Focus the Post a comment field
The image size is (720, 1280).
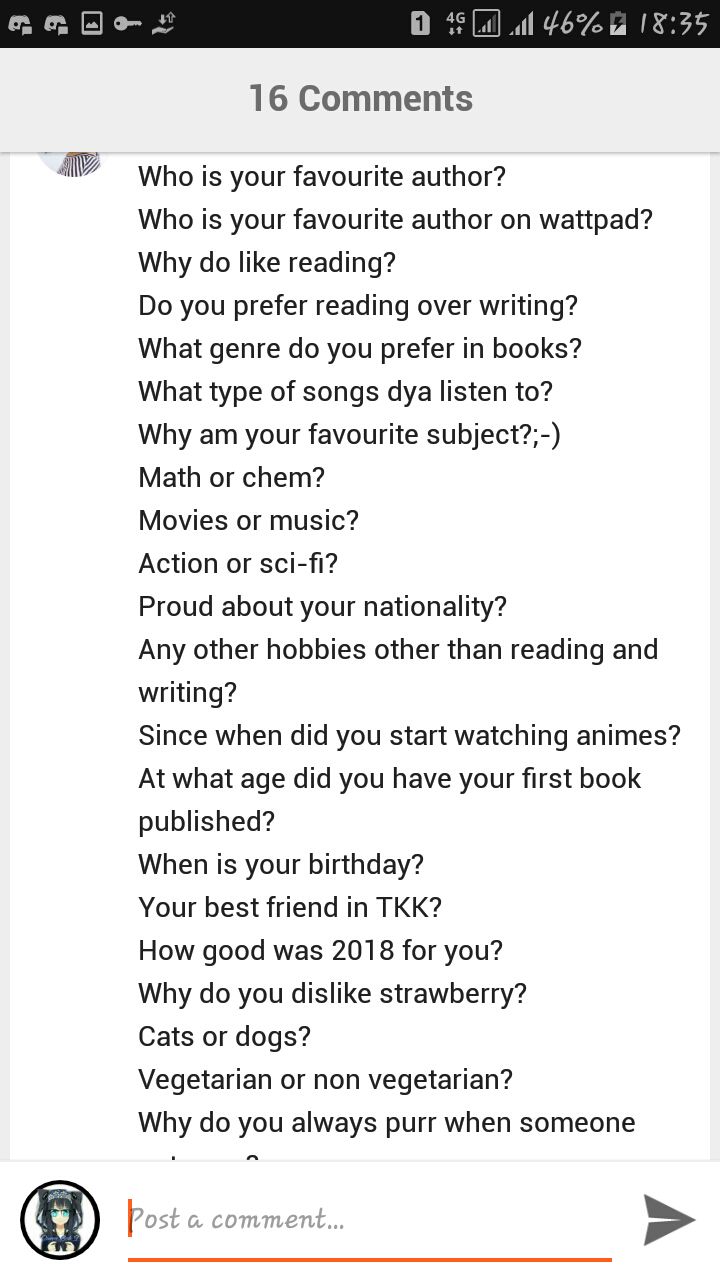point(370,1221)
